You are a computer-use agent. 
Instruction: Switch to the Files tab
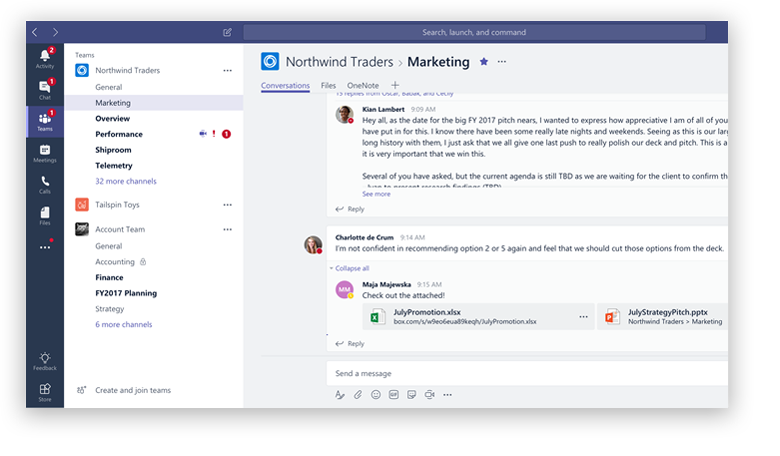click(328, 86)
